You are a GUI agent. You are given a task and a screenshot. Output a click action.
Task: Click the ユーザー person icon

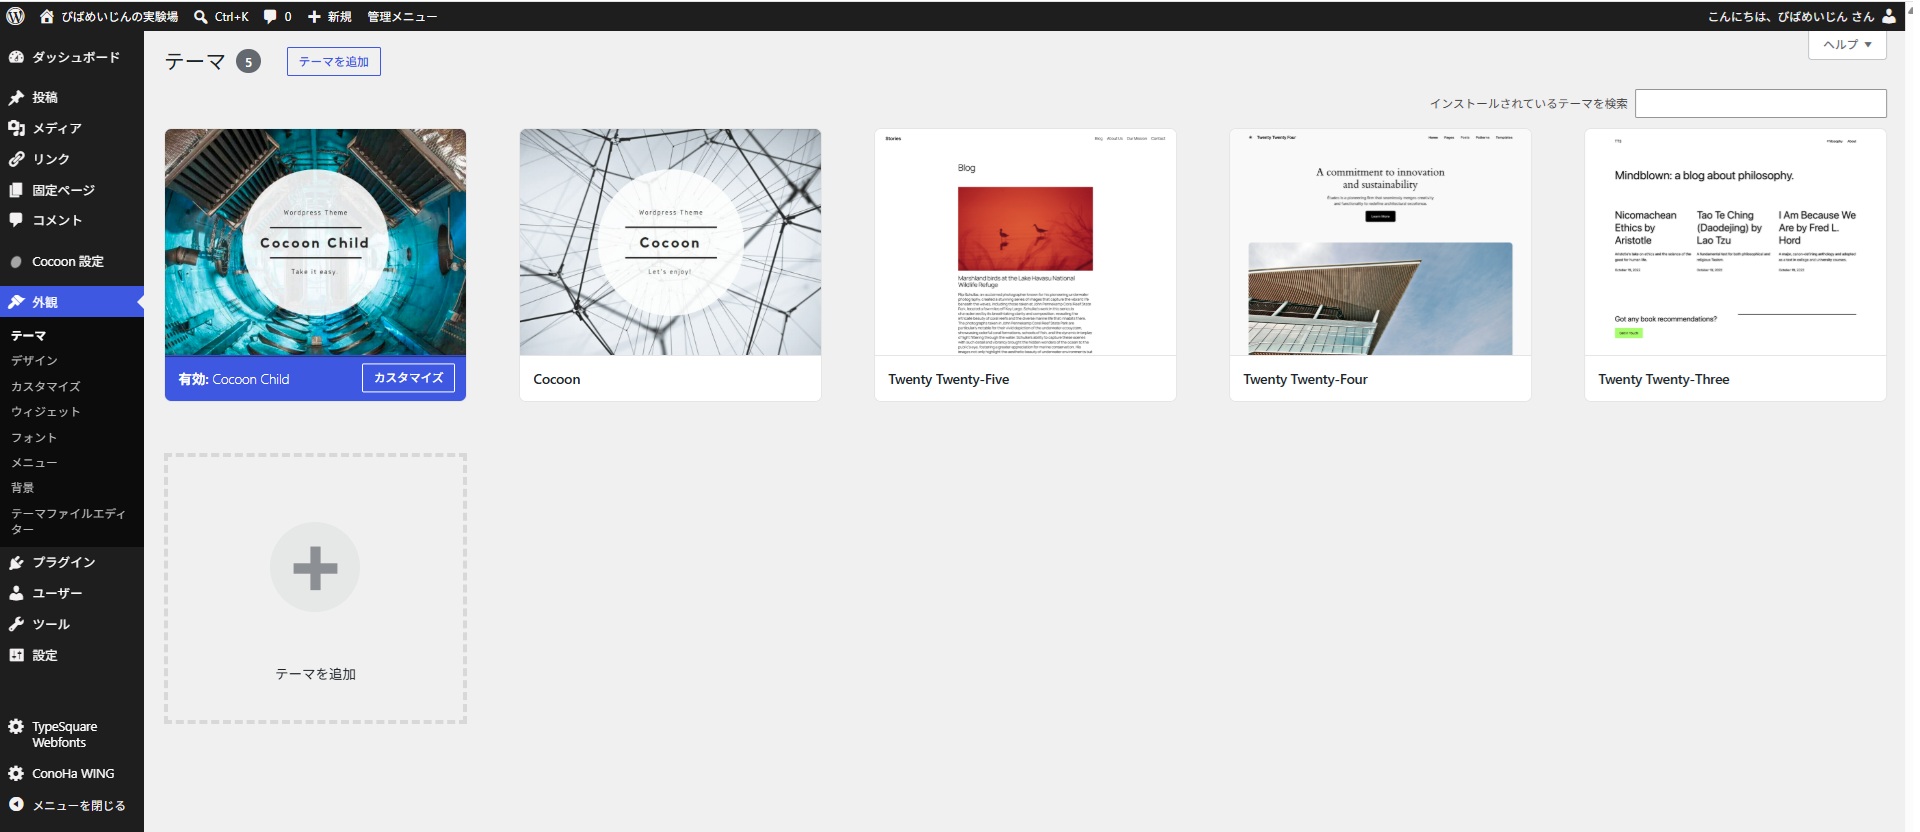[x=16, y=593]
